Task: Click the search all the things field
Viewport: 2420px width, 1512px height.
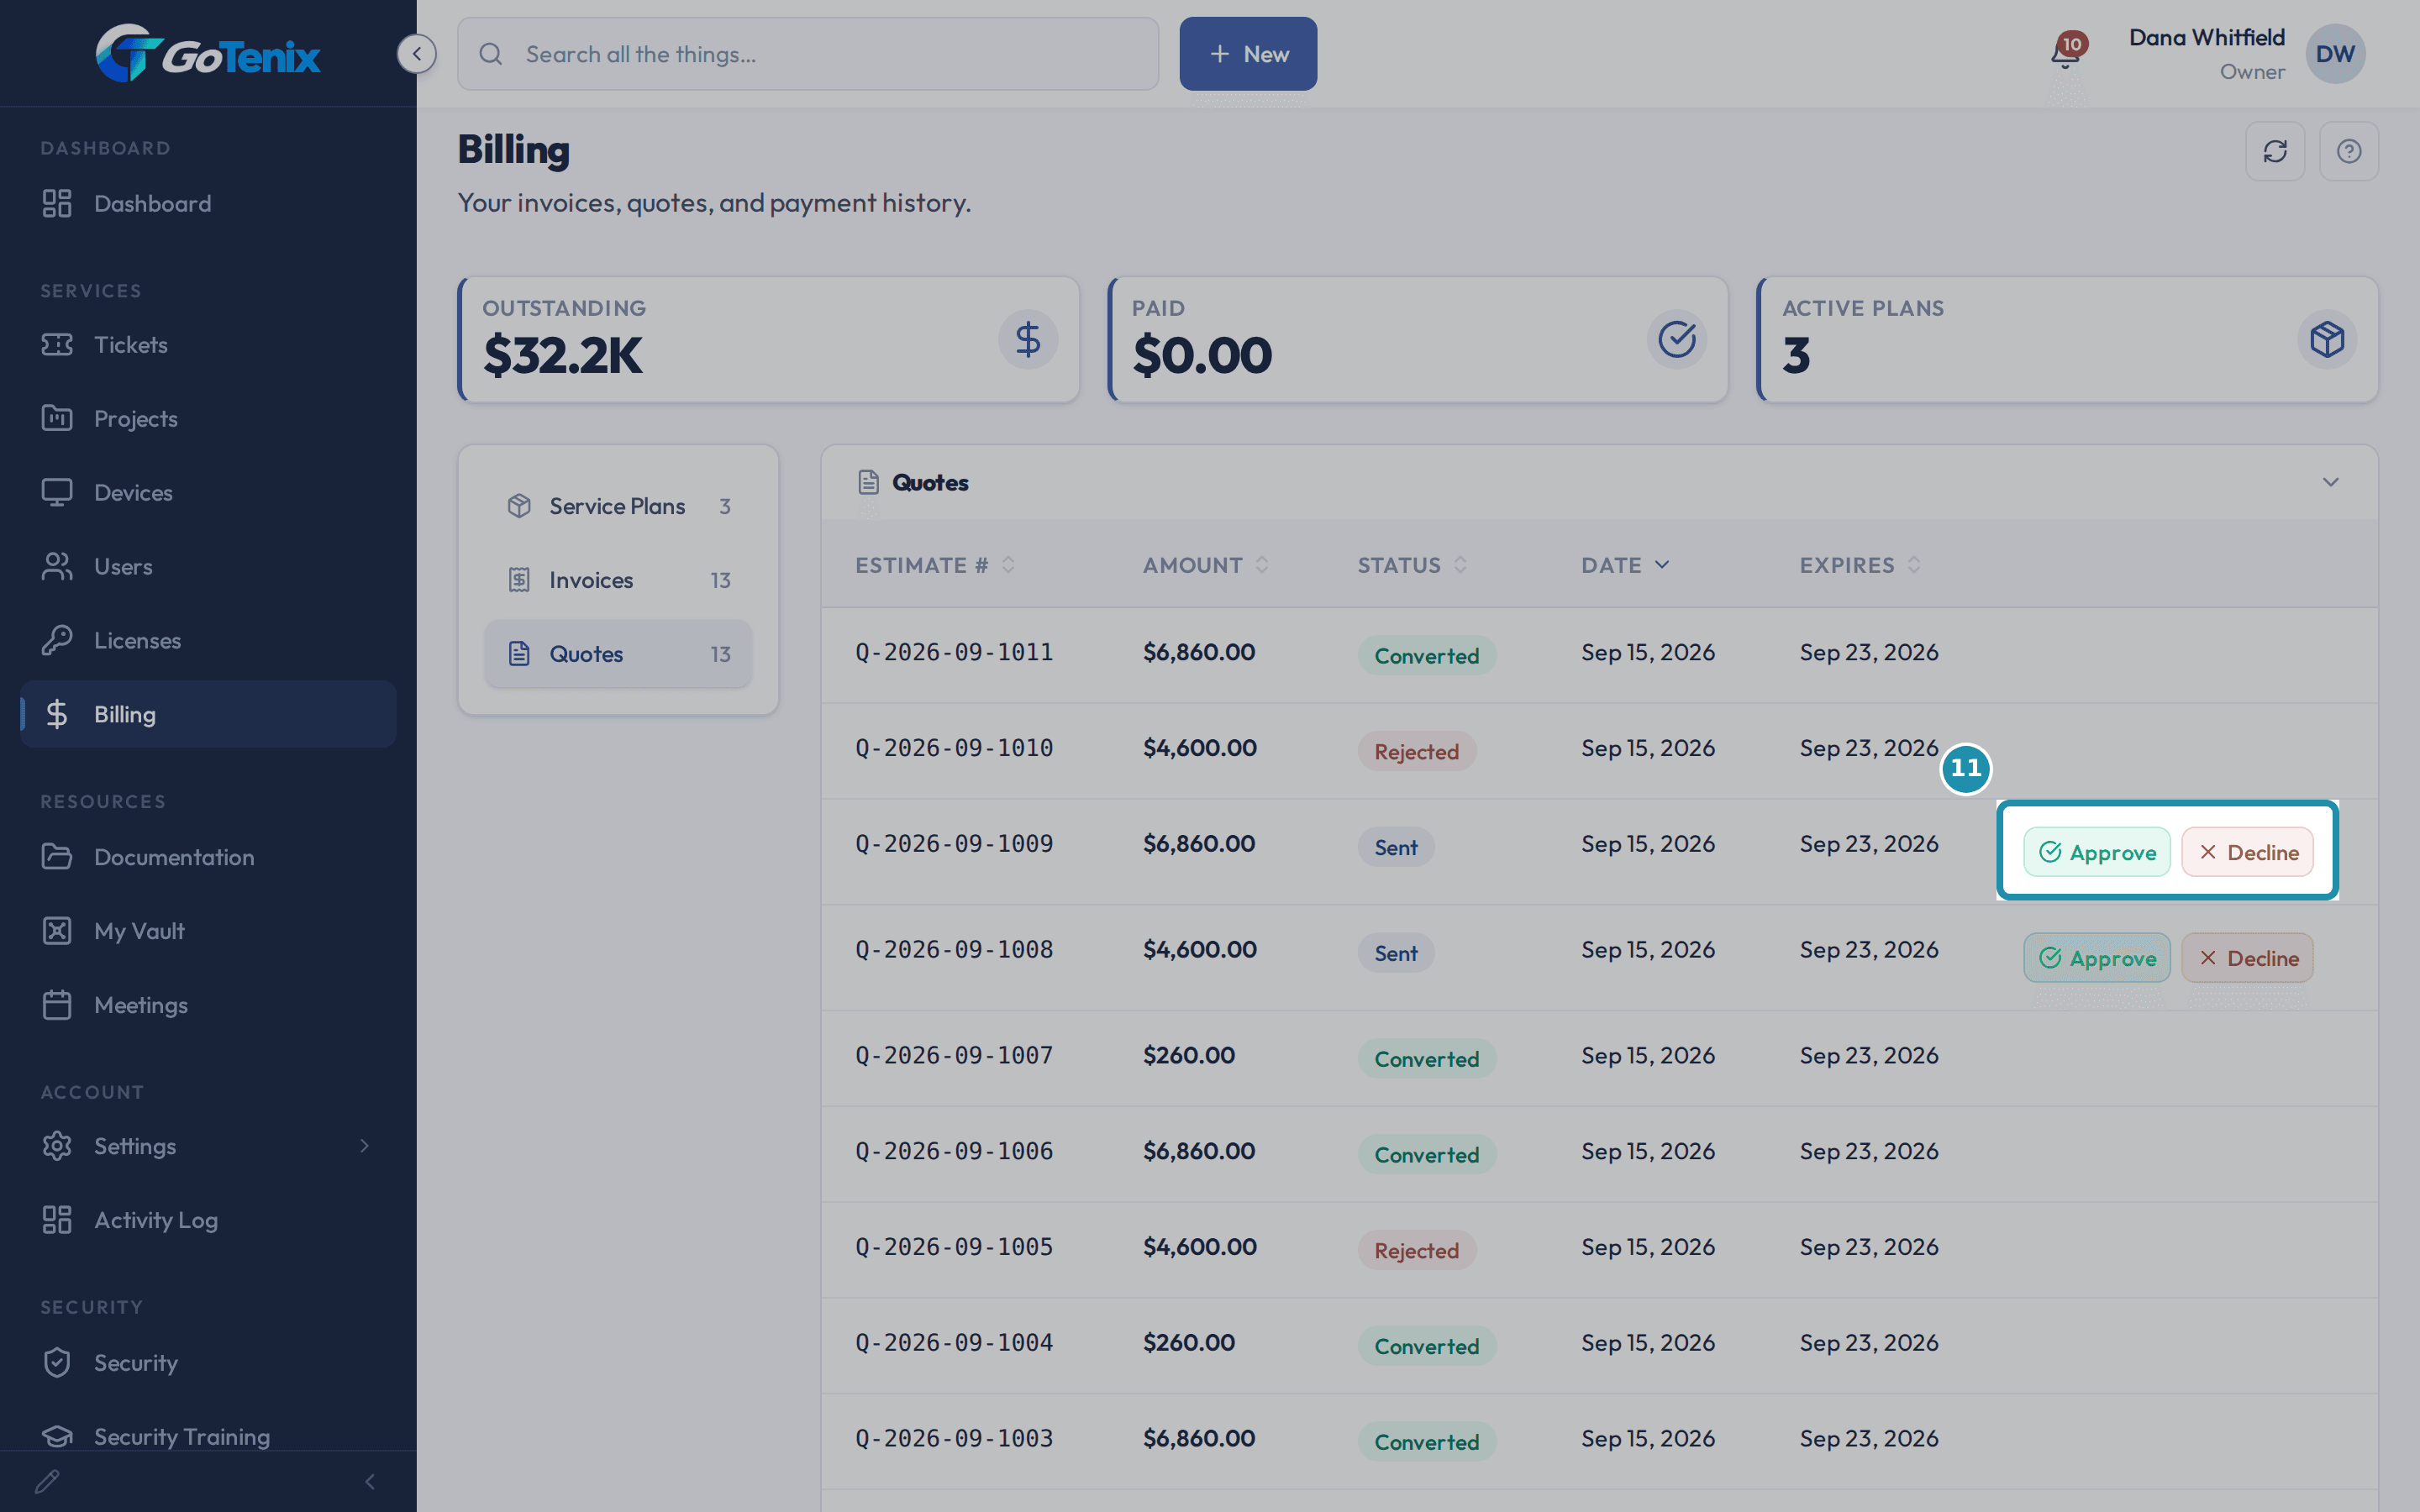Action: [x=808, y=54]
